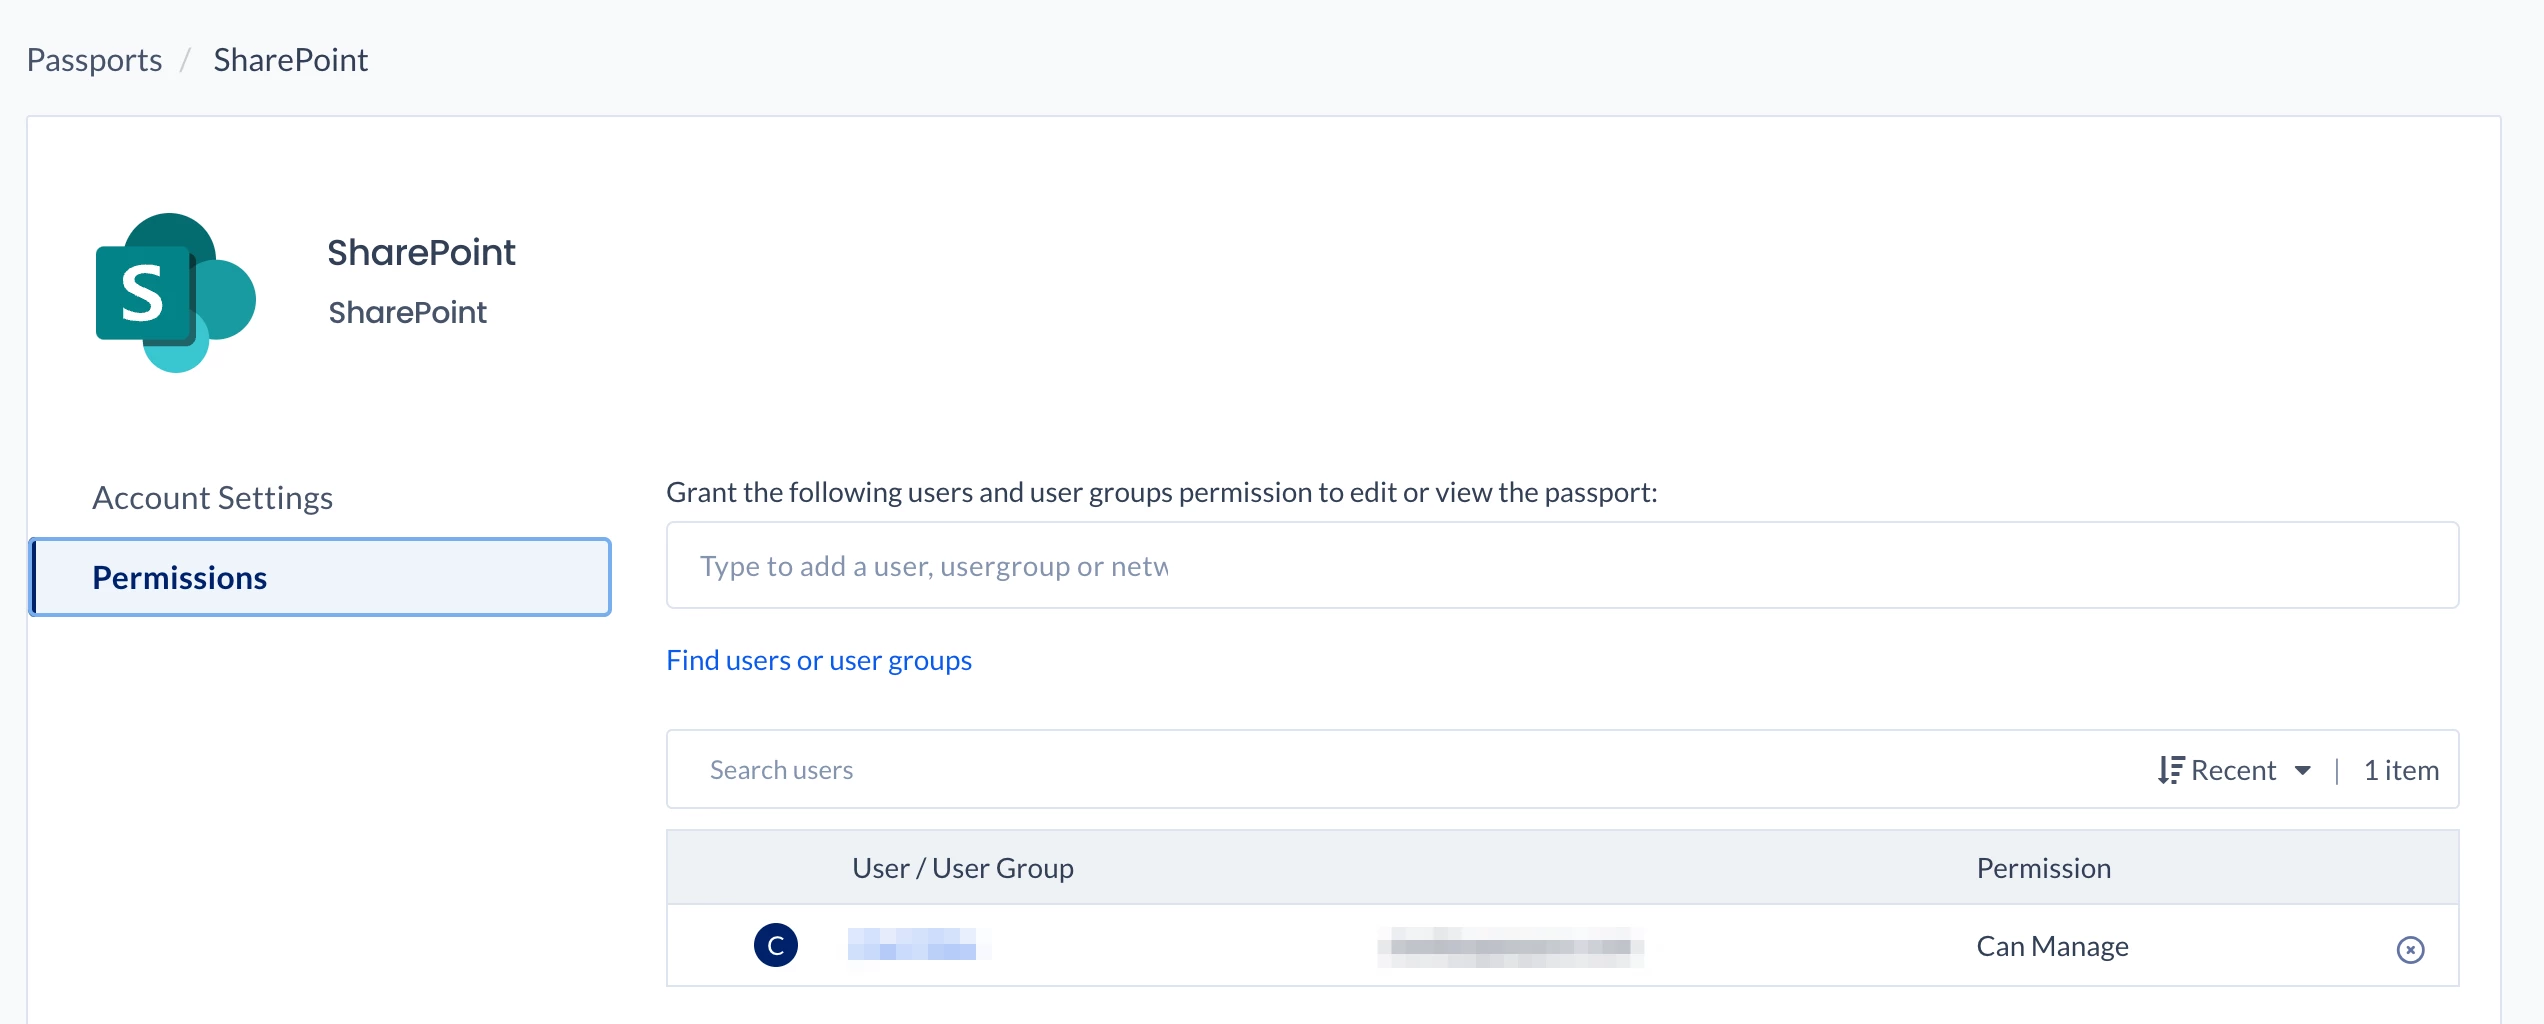The image size is (2544, 1024).
Task: Focus the add user or usergroup field
Action: (1560, 565)
